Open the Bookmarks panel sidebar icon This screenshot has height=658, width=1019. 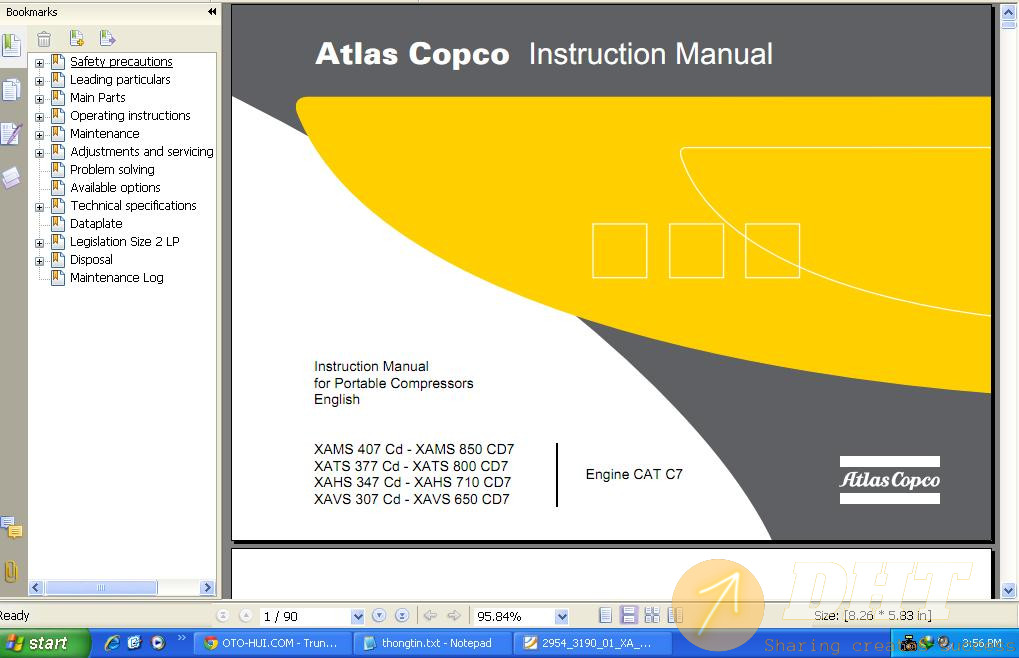click(11, 44)
